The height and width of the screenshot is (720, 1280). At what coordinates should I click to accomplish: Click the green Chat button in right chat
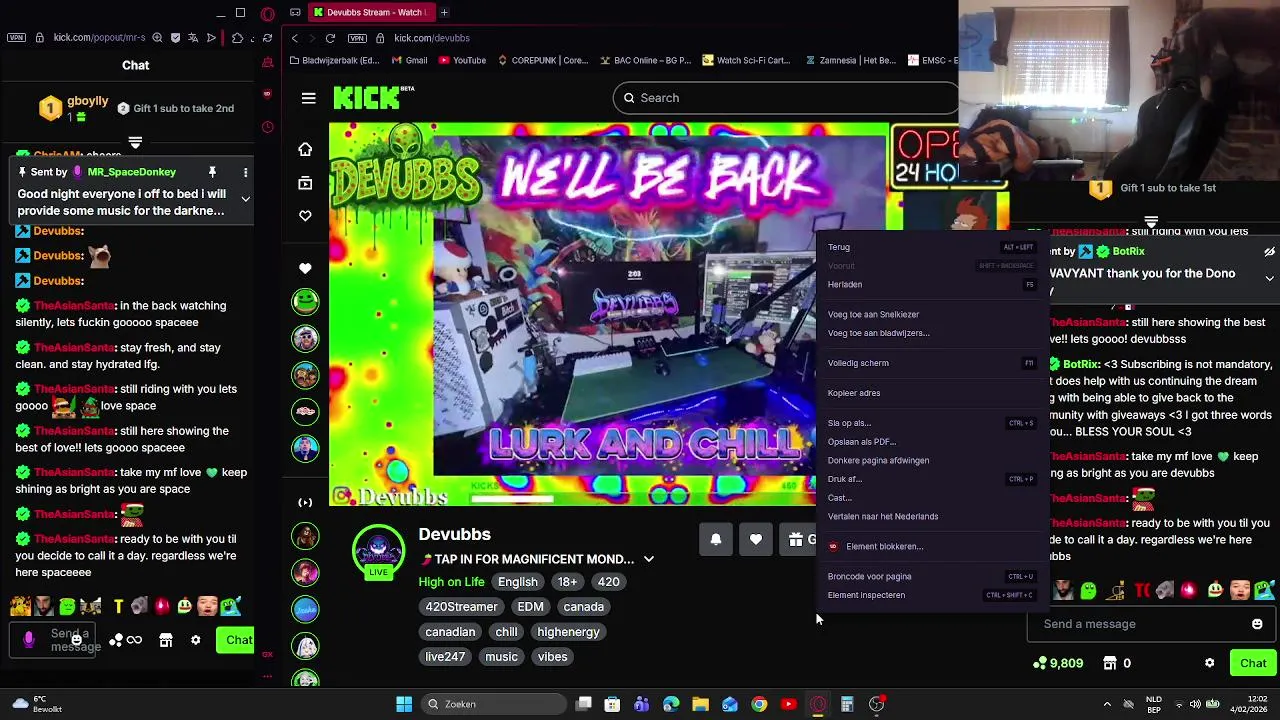pos(1253,663)
